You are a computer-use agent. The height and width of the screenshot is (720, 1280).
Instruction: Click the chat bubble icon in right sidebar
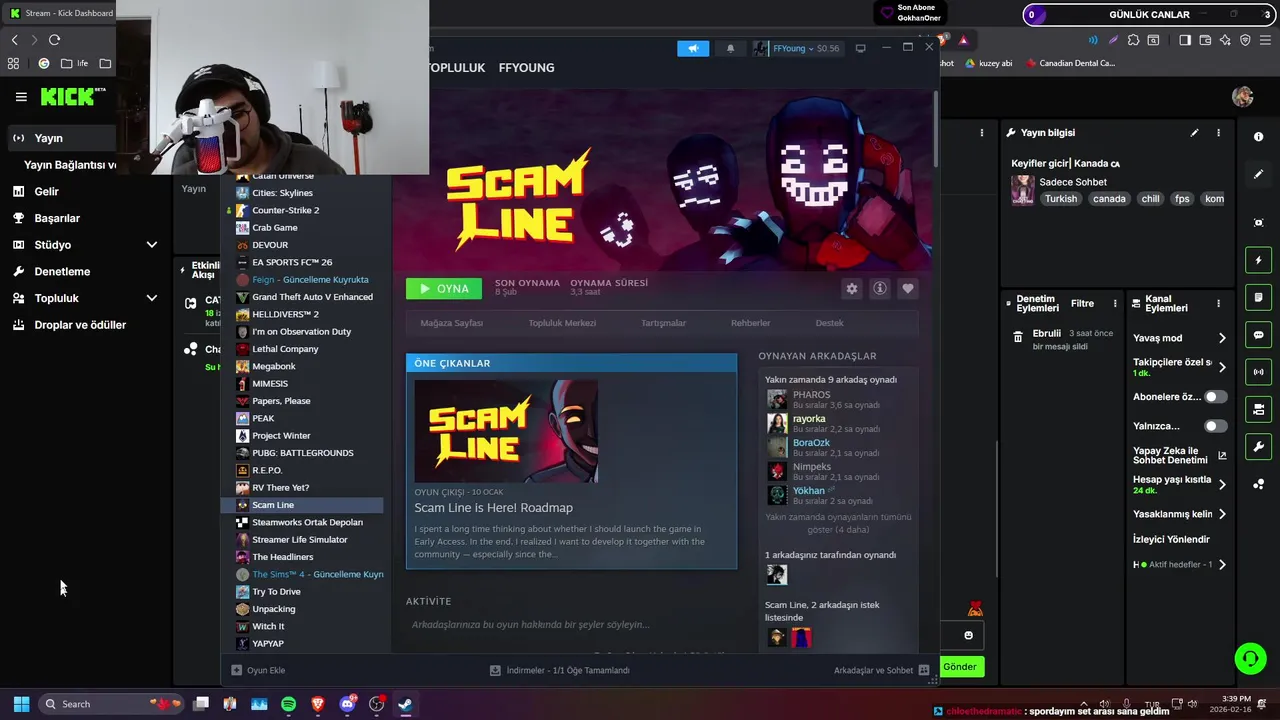click(x=1258, y=335)
